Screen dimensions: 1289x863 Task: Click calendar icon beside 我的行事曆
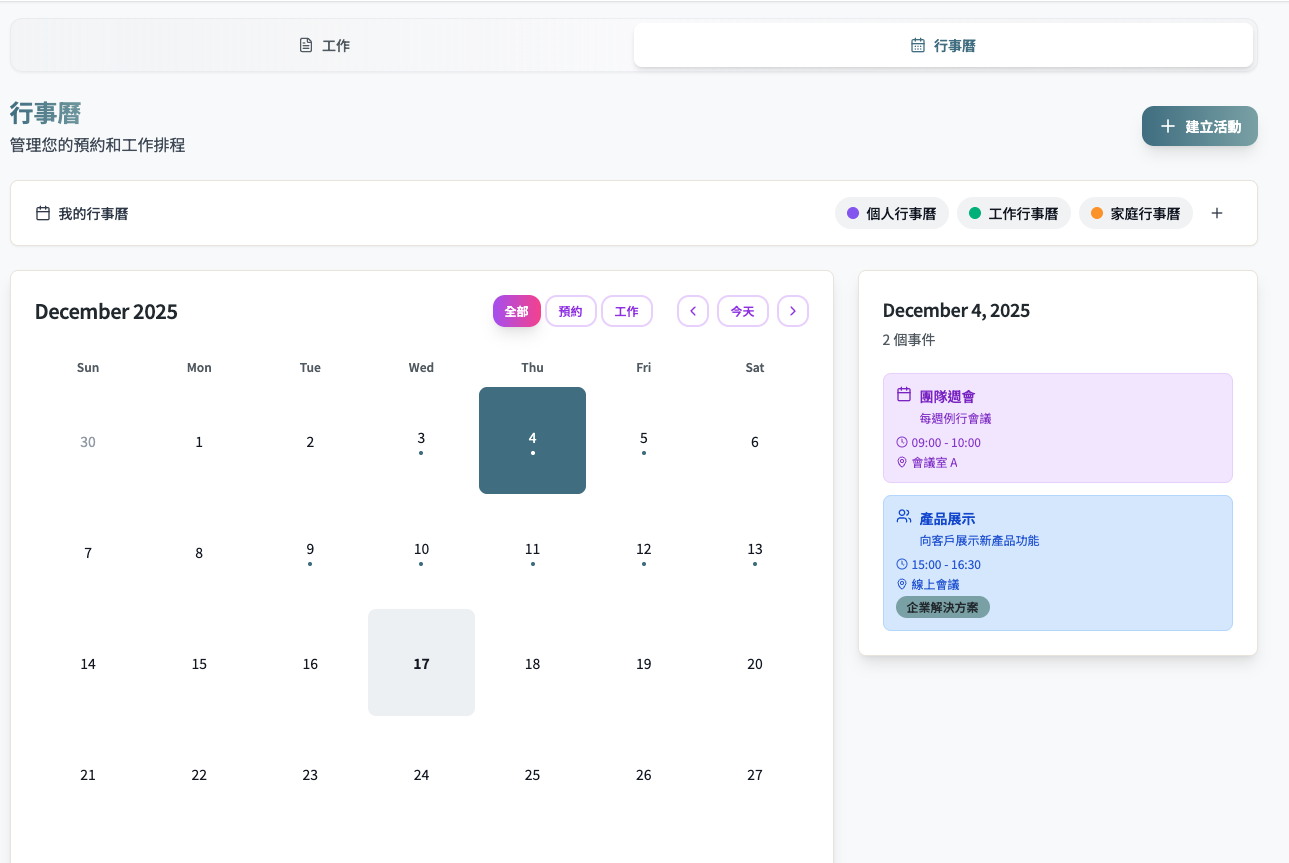click(43, 213)
